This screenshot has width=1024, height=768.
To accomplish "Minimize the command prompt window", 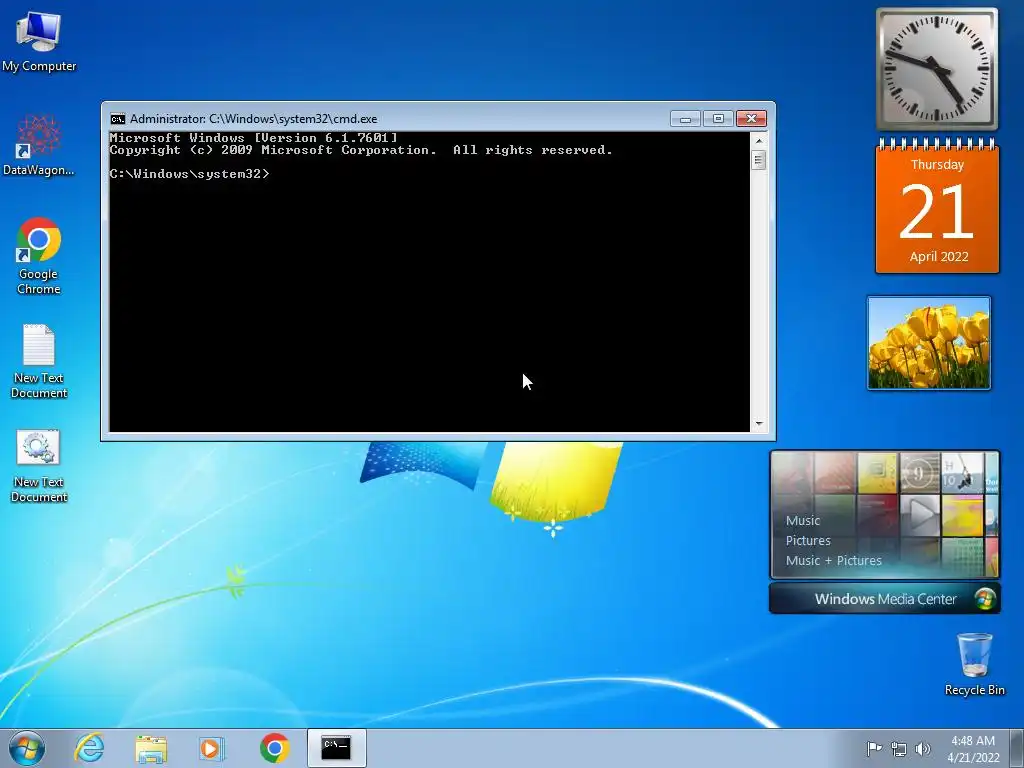I will coord(685,119).
